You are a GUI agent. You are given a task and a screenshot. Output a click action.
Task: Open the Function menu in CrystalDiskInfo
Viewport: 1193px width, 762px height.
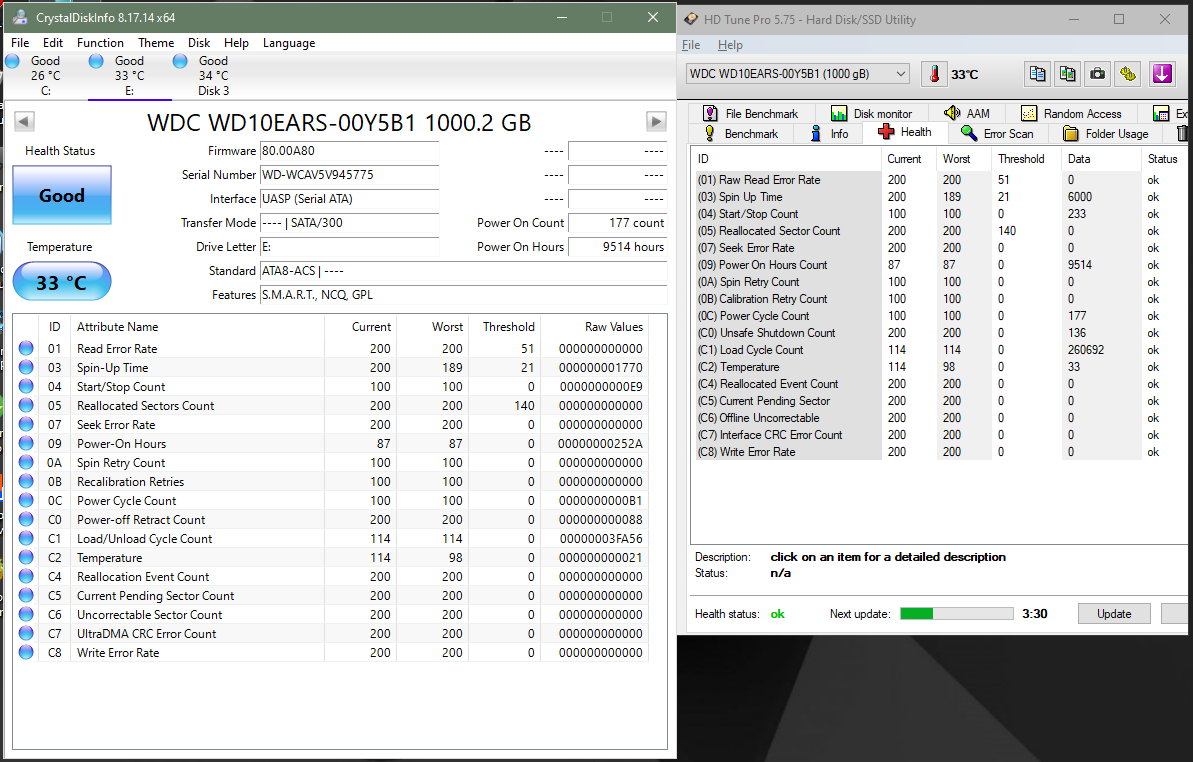100,43
